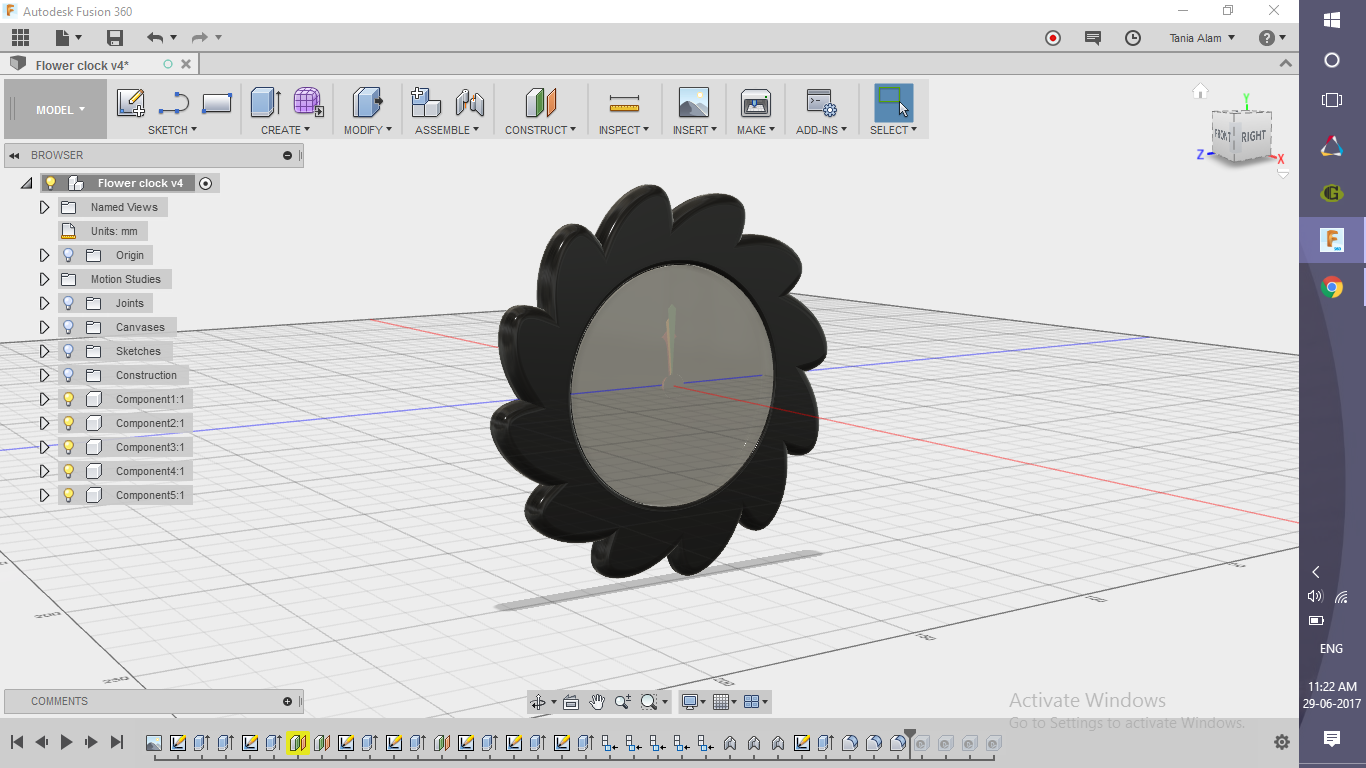Hide Component3:1 using its light bulb
Viewport: 1366px width, 768px height.
tap(68, 447)
